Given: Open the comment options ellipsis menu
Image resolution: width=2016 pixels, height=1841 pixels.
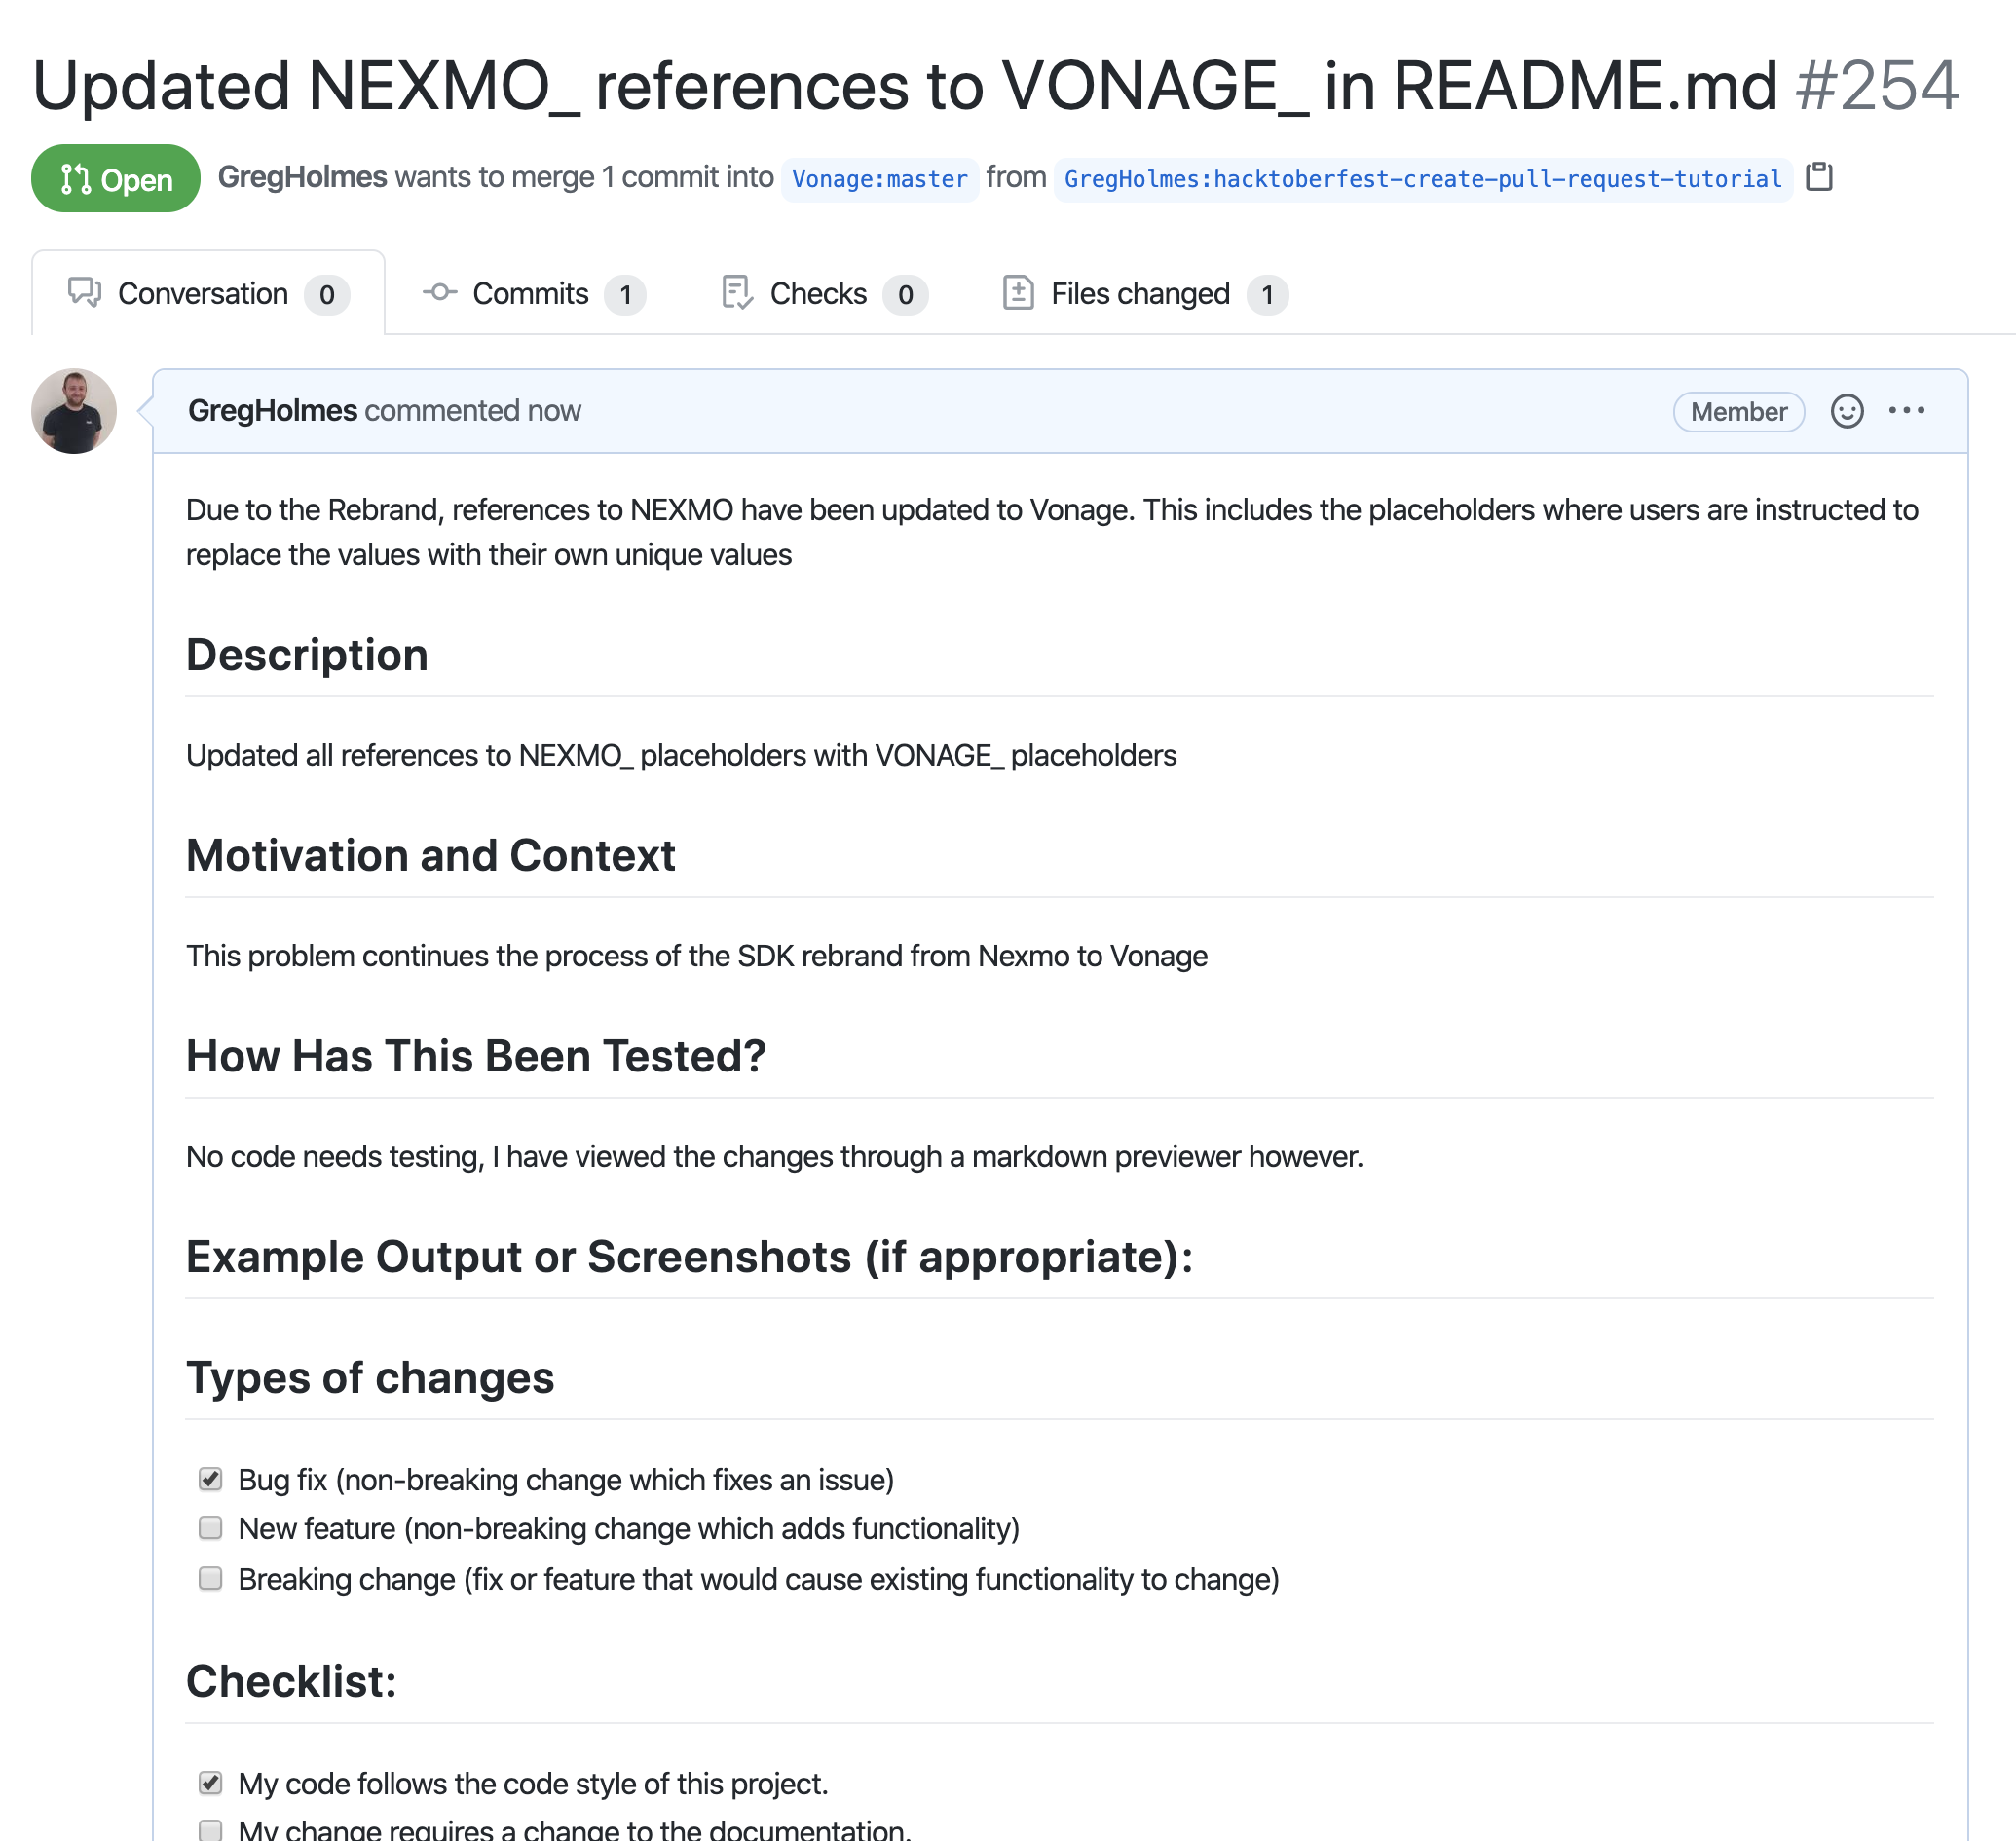Looking at the screenshot, I should click(1906, 411).
